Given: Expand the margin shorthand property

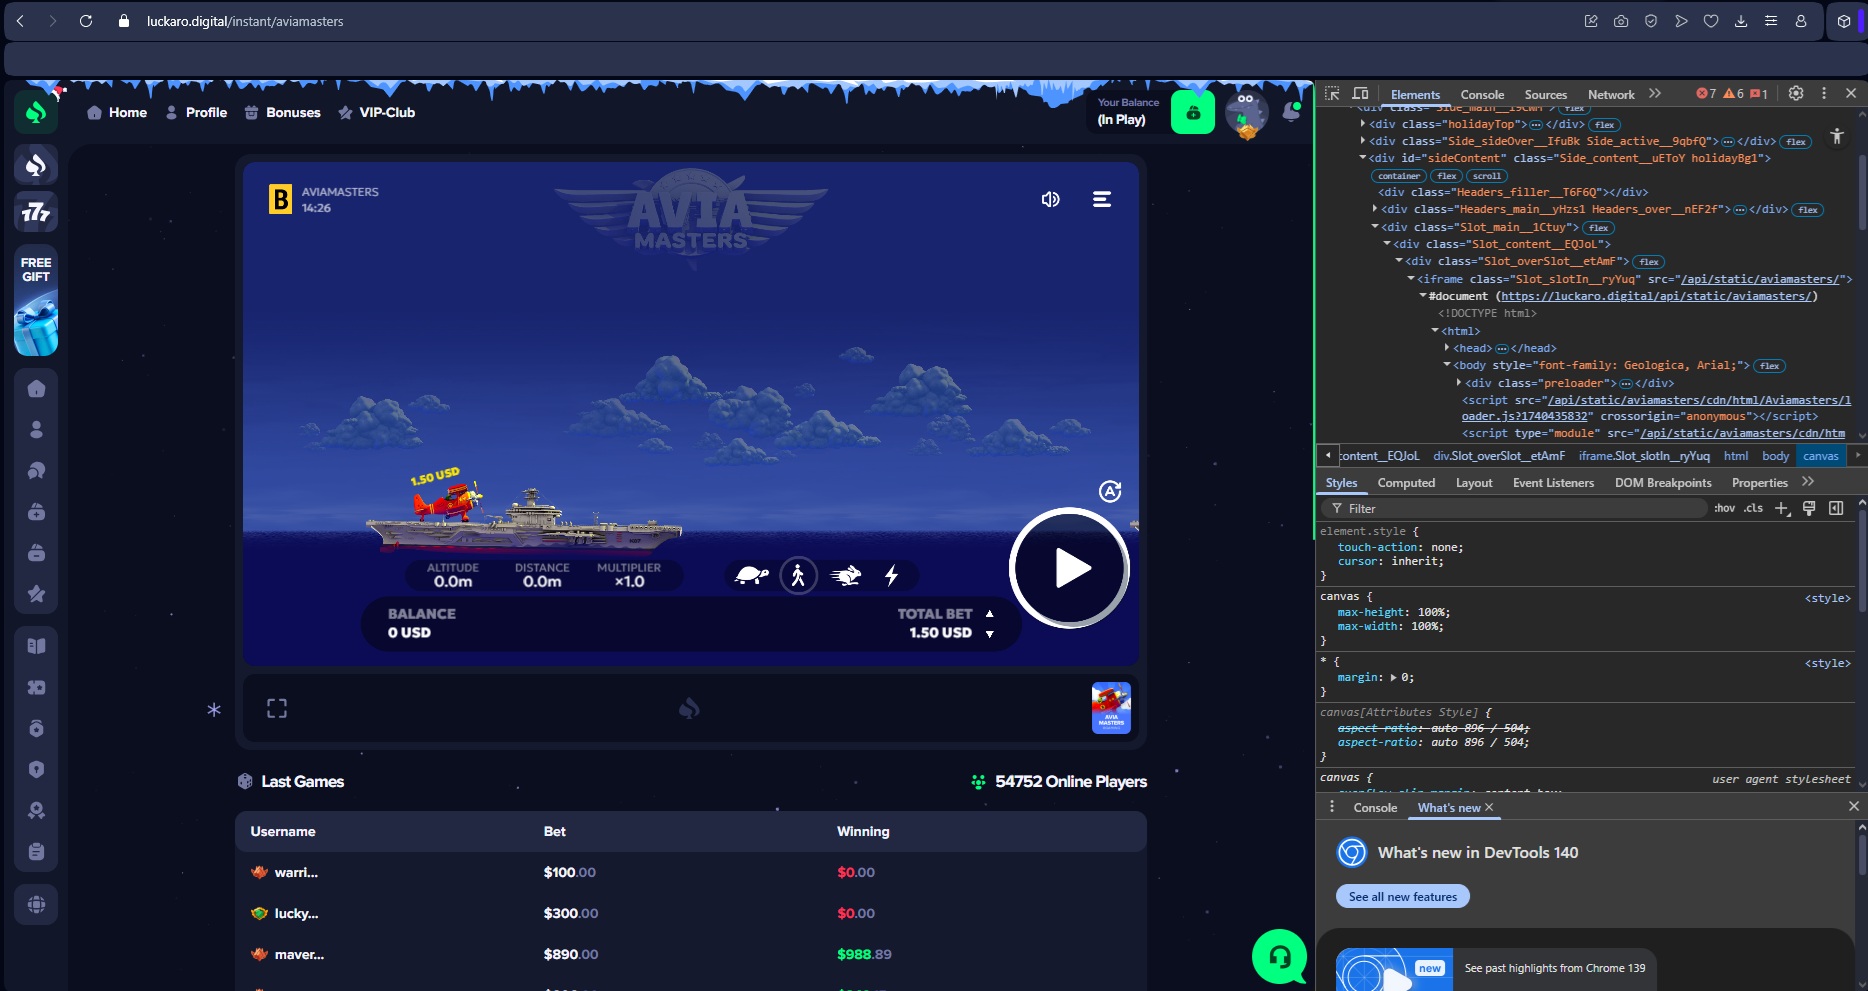Looking at the screenshot, I should click(1394, 678).
